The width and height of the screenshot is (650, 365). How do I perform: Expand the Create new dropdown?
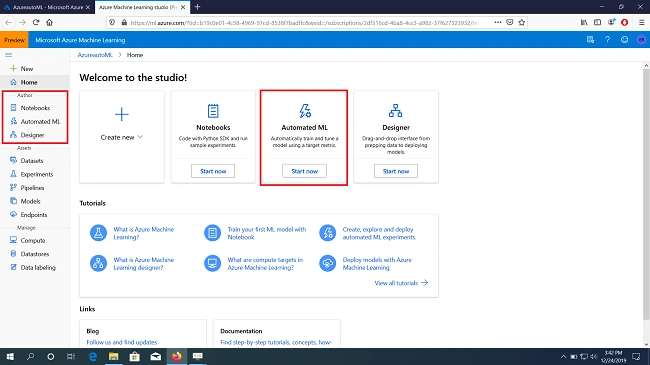point(122,137)
